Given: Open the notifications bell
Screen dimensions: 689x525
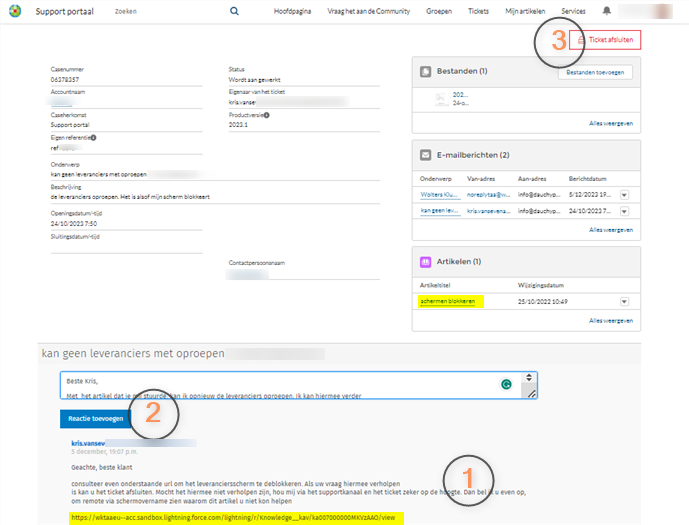Looking at the screenshot, I should (x=606, y=11).
